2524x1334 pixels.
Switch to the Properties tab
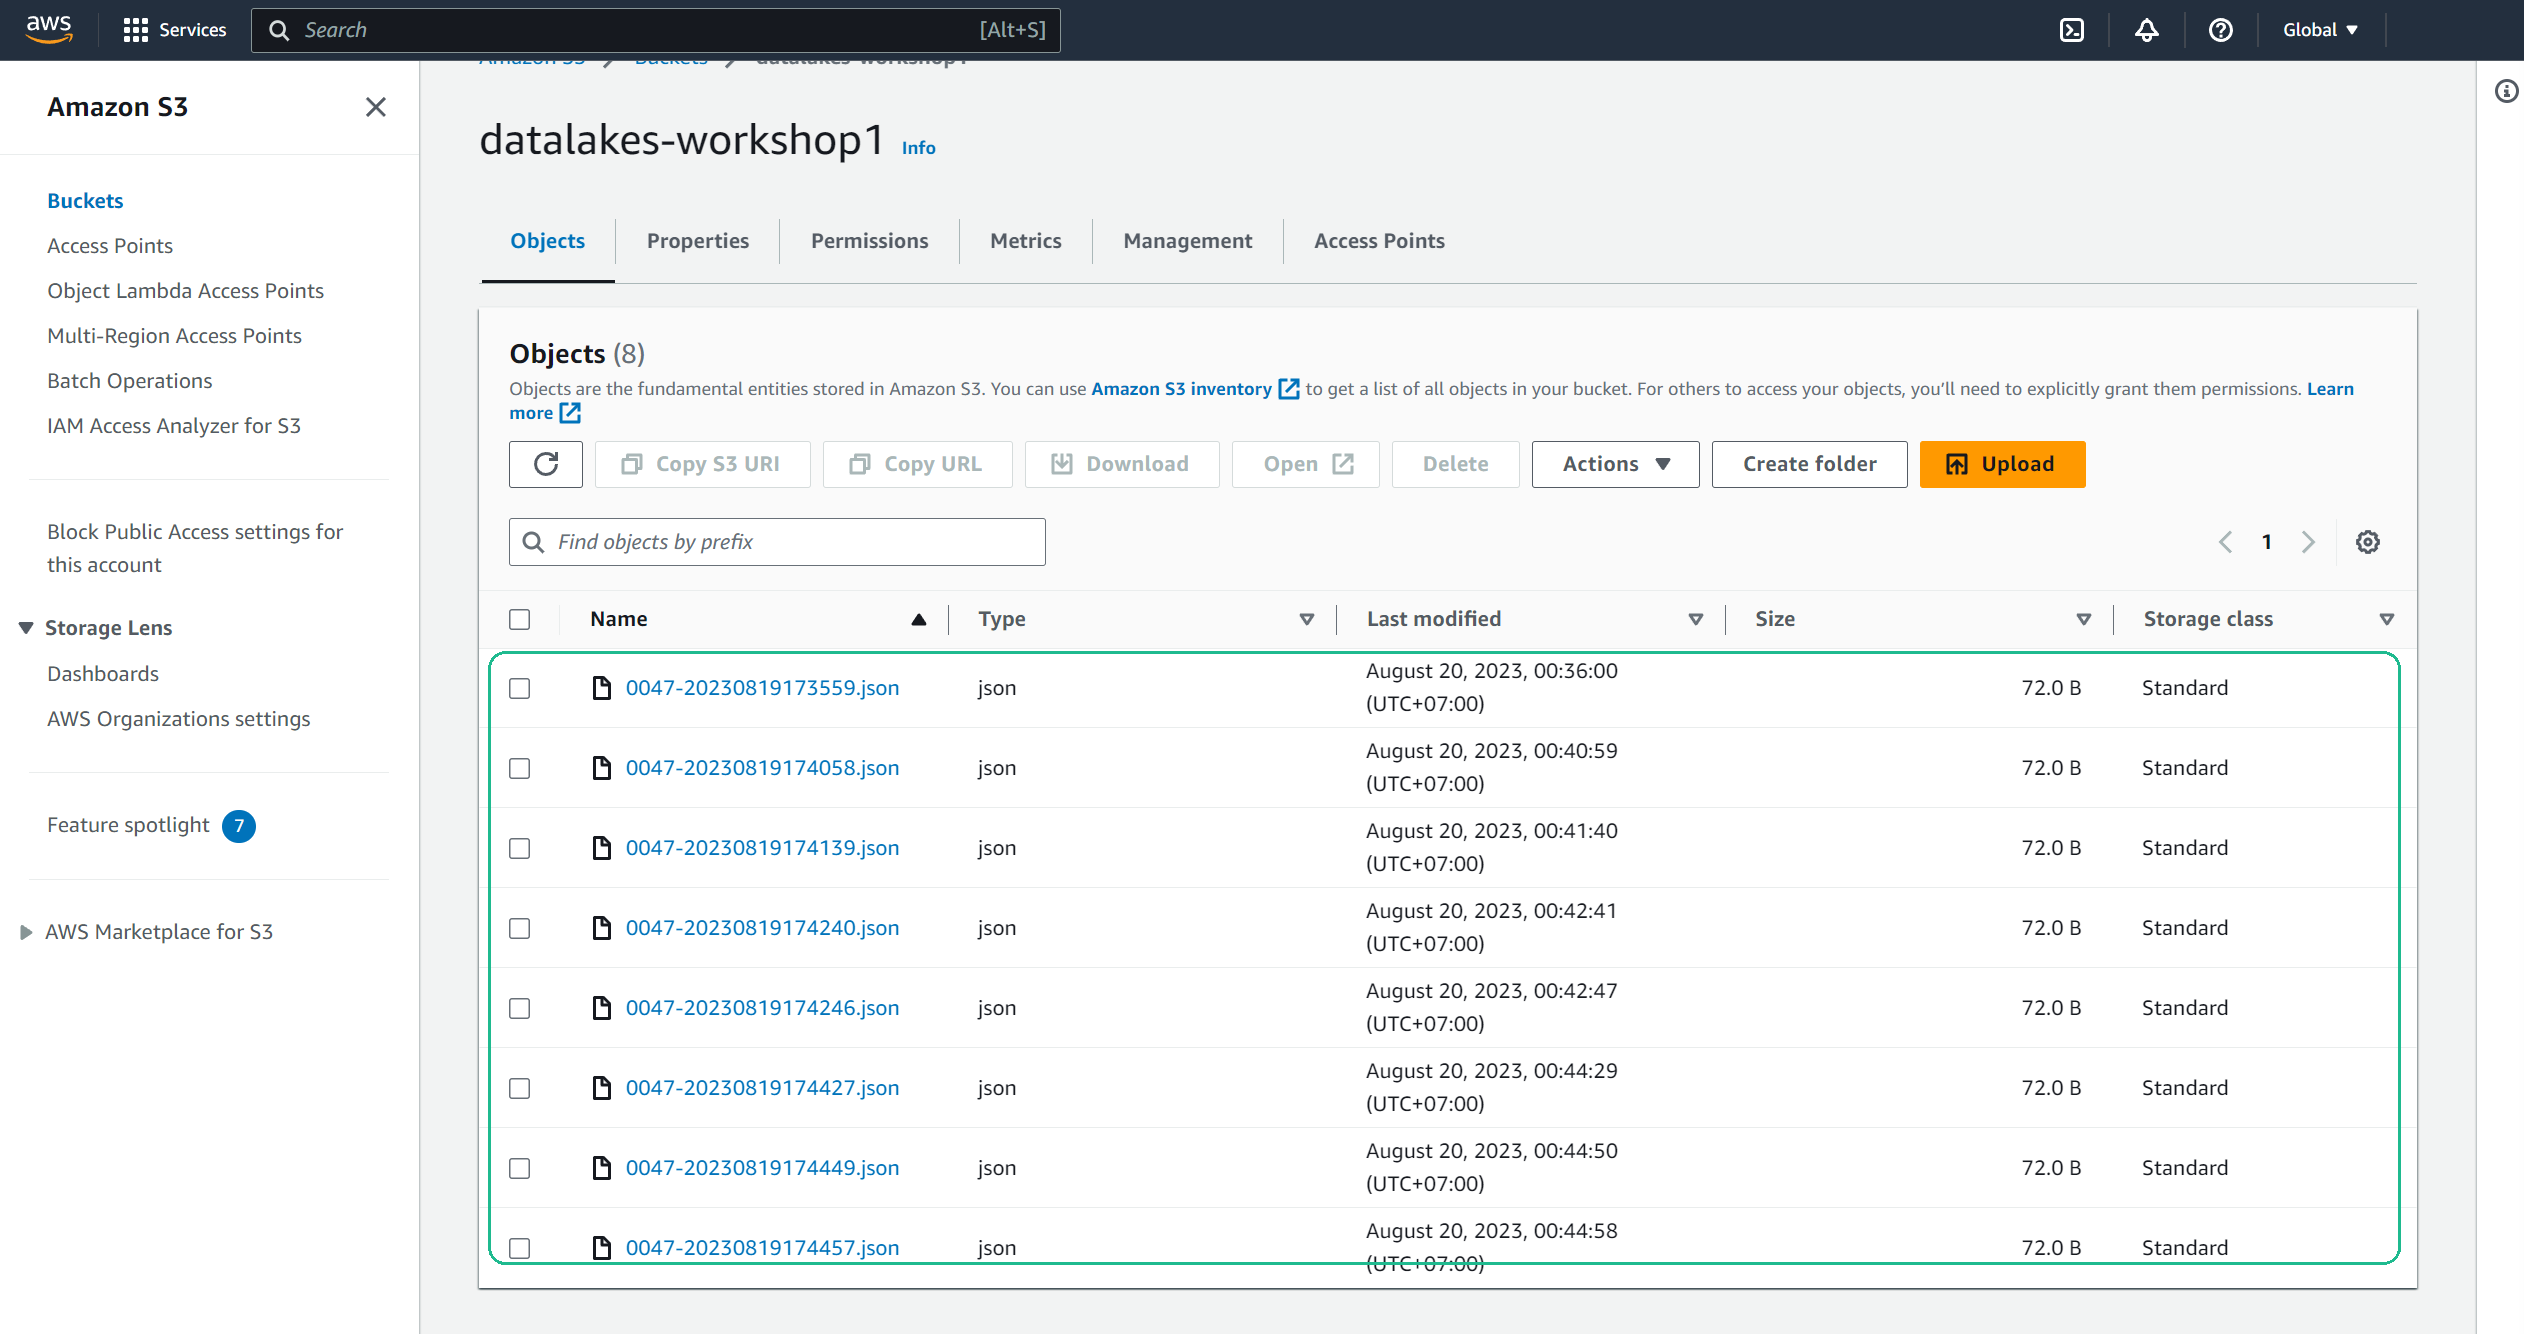698,240
